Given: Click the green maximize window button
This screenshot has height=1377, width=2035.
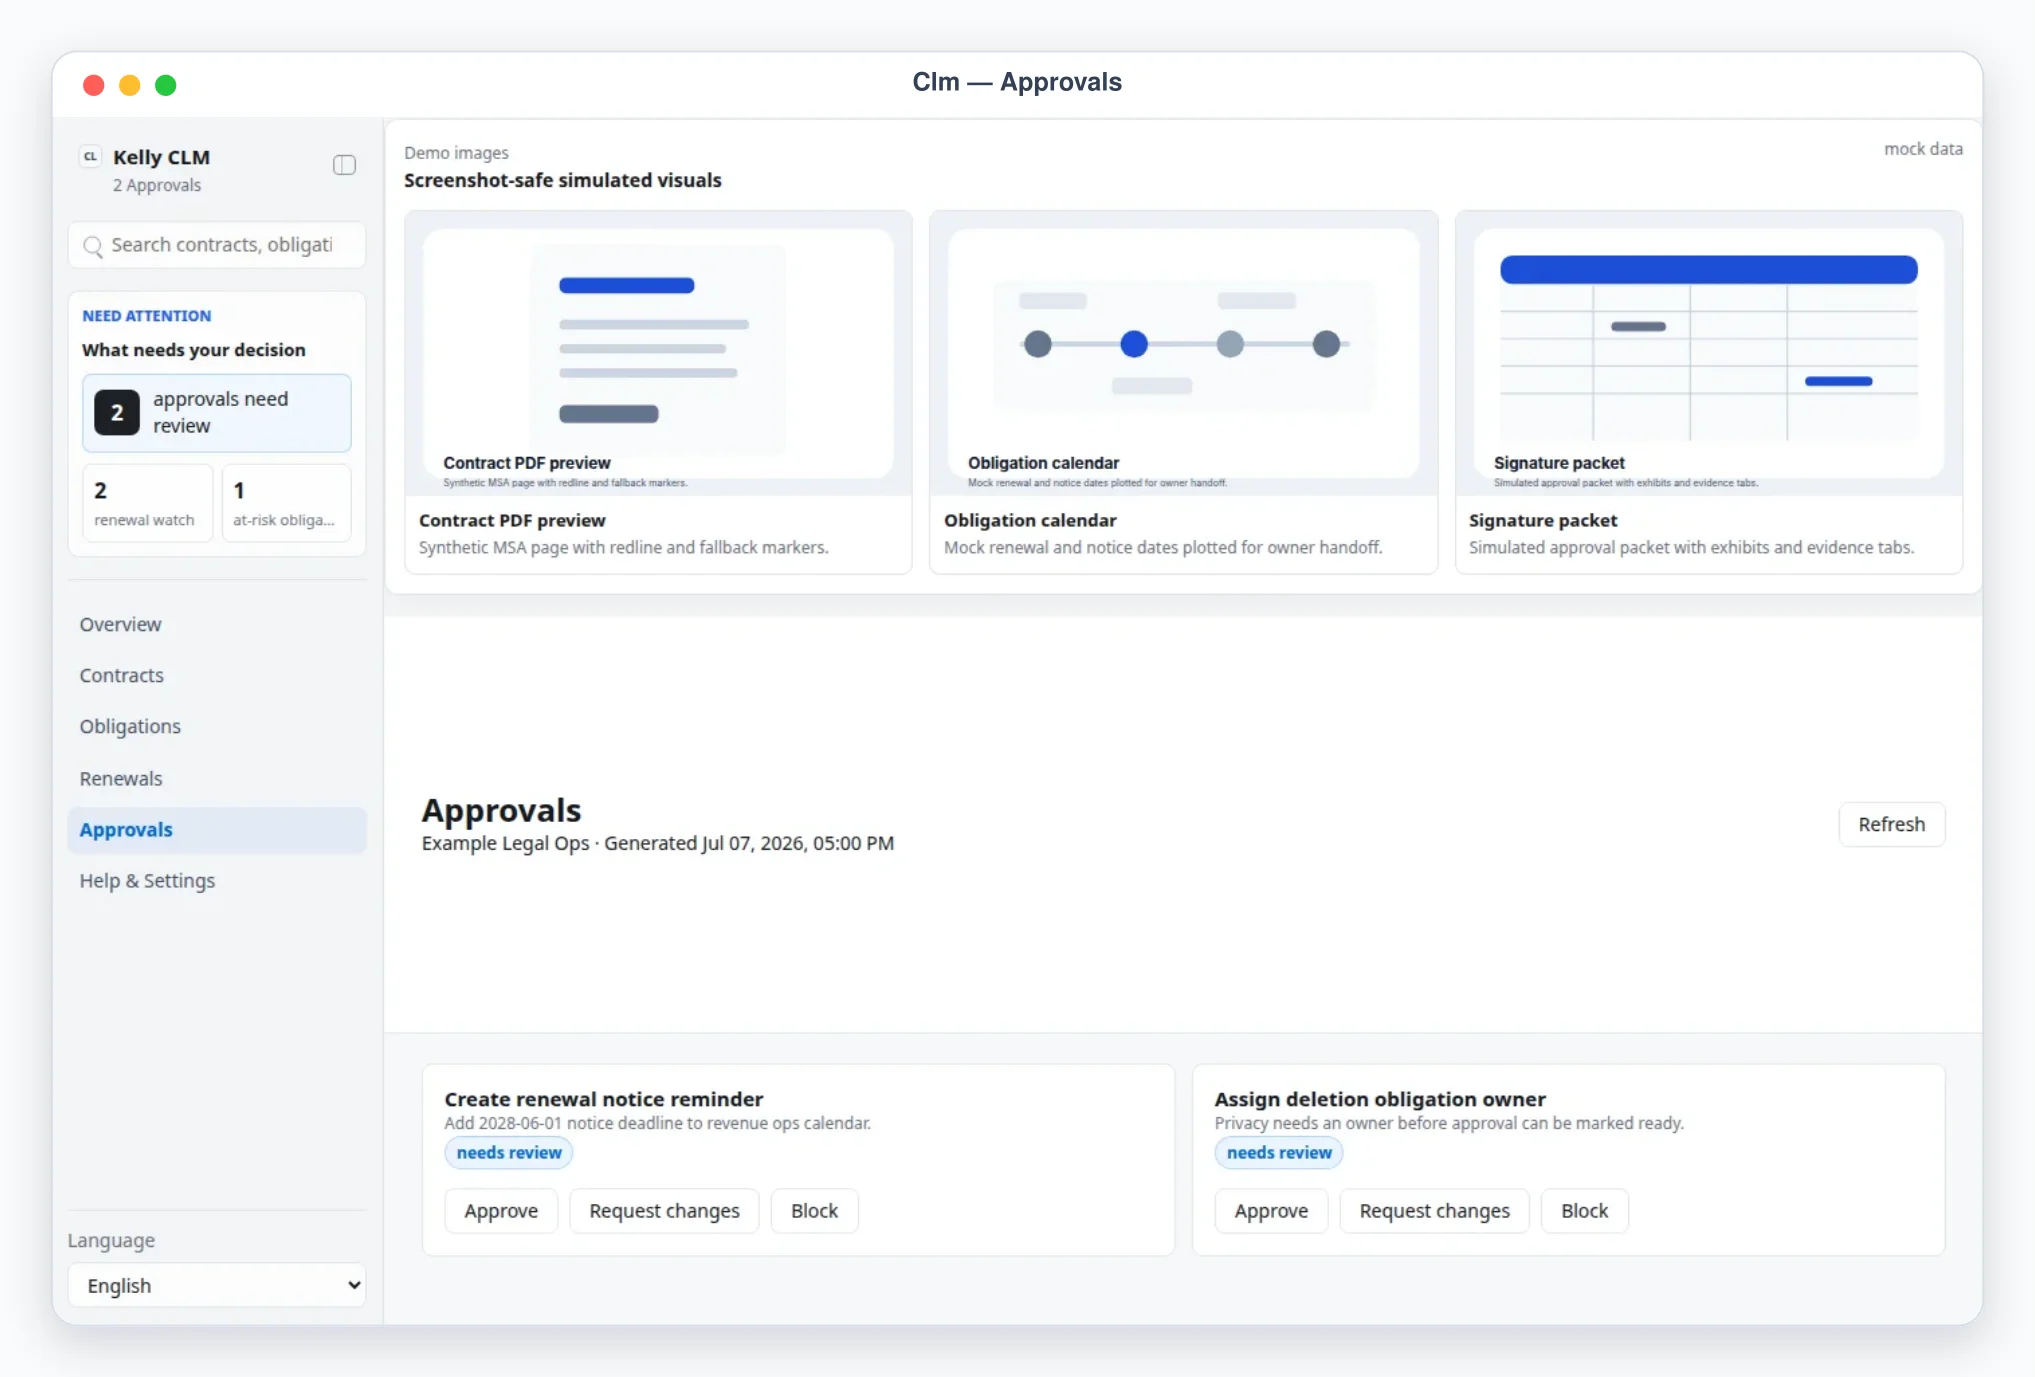Looking at the screenshot, I should click(166, 85).
